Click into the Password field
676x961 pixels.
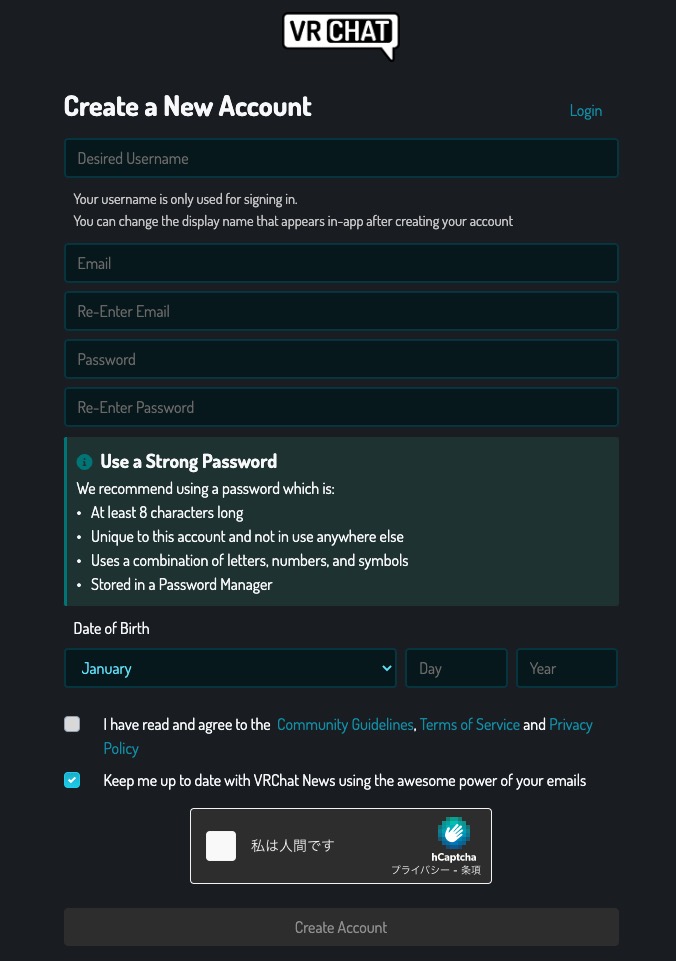(x=341, y=360)
